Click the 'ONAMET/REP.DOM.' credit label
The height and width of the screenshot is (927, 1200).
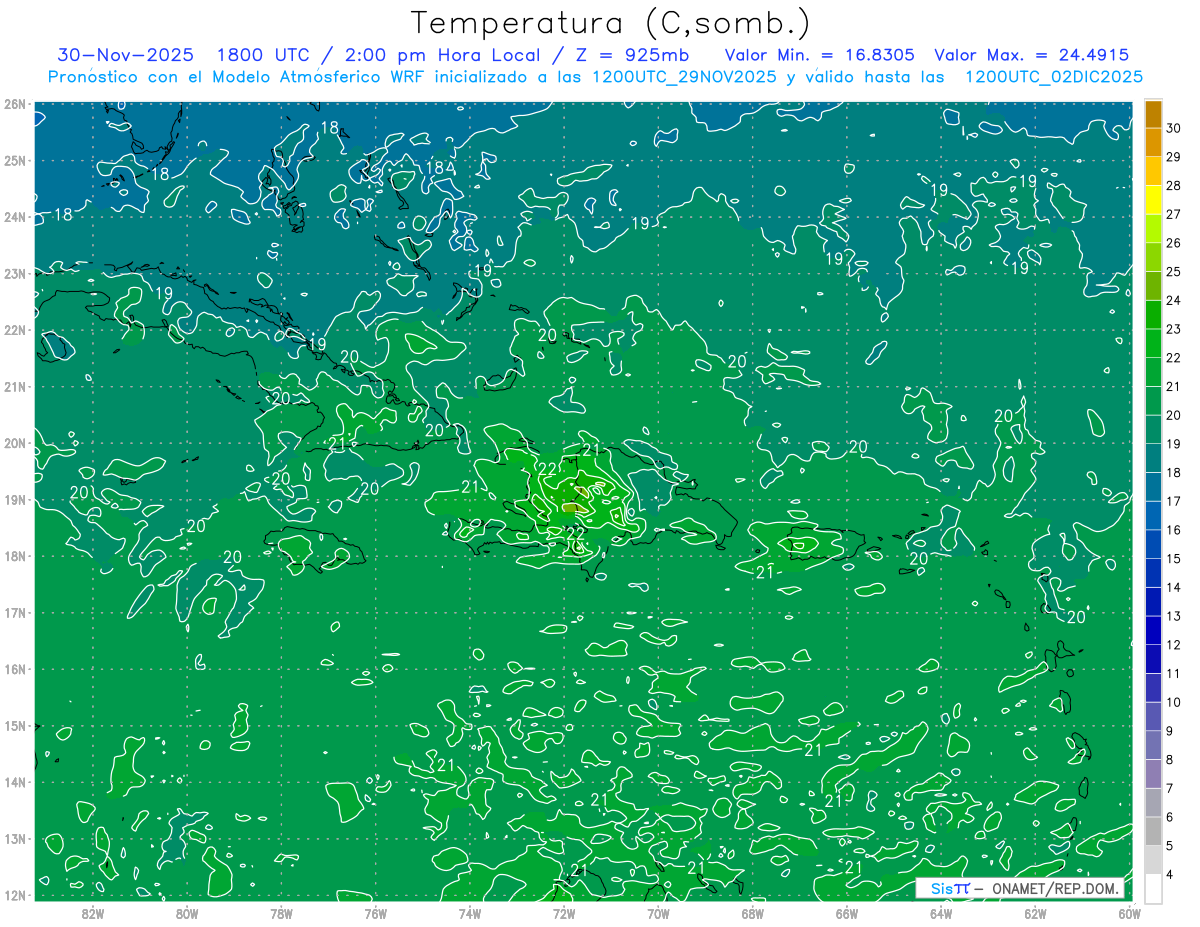[1056, 888]
